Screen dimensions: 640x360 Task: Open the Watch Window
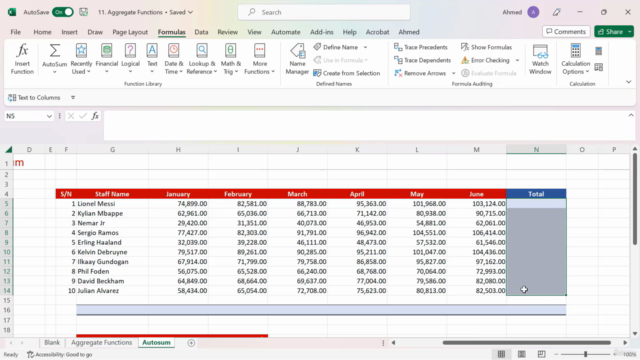(x=540, y=59)
